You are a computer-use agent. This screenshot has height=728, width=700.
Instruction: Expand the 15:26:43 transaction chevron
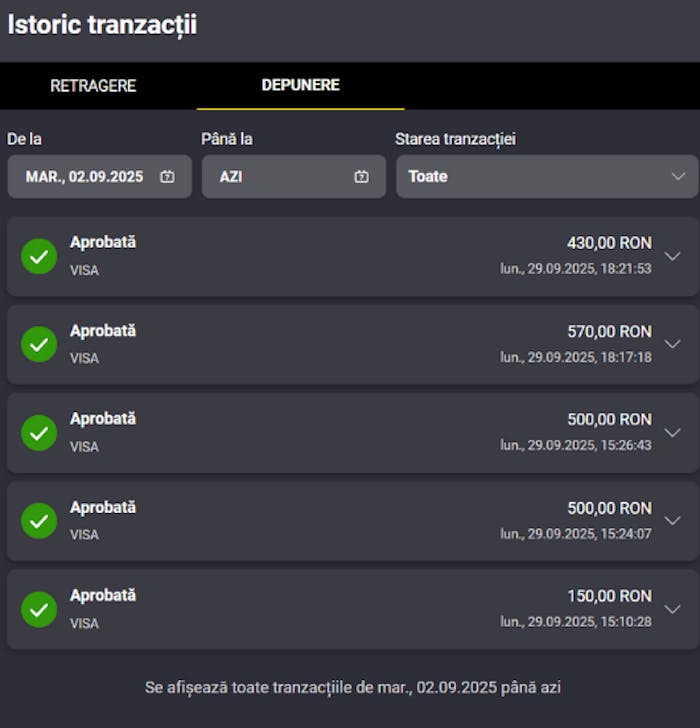[672, 433]
